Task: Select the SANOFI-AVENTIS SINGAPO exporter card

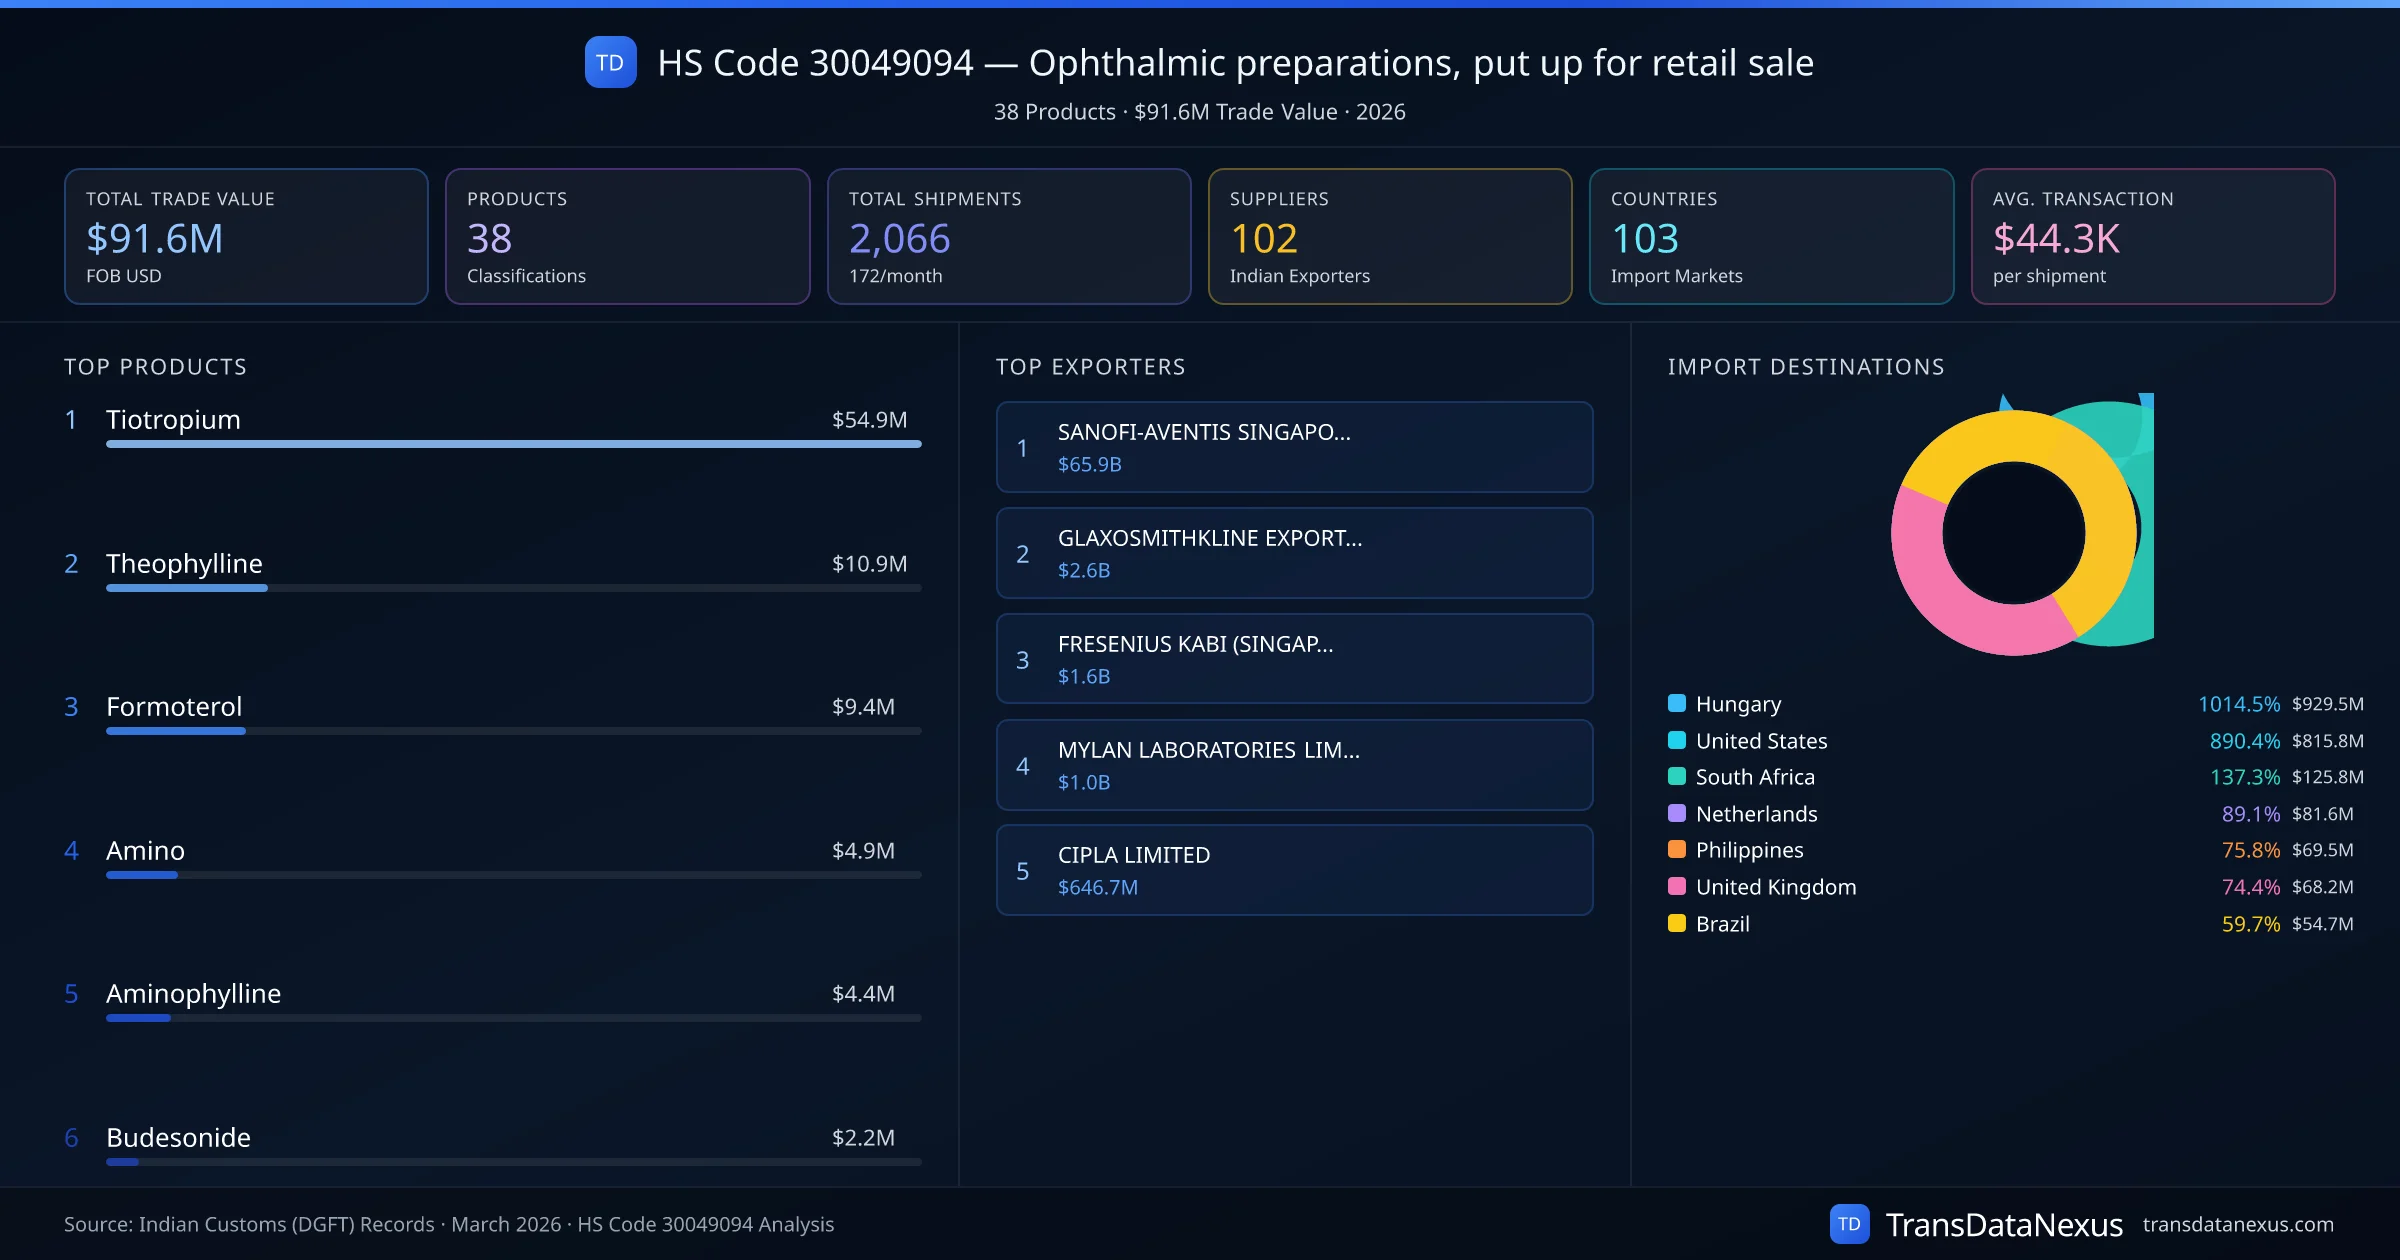Action: pyautogui.click(x=1294, y=447)
